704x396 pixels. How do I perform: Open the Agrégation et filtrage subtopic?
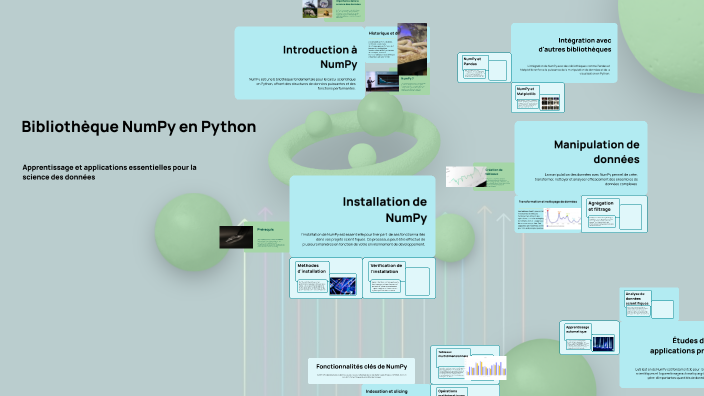[x=614, y=214]
